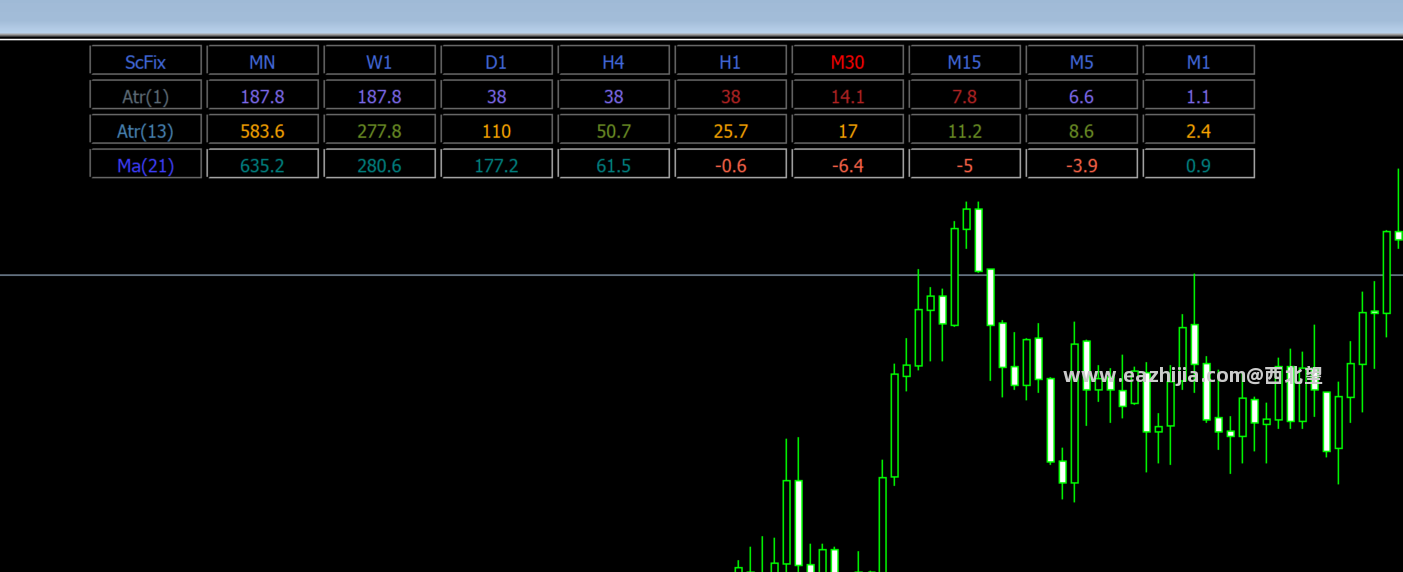Click Atr(13) value 8.6 under M5
Viewport: 1403px width, 572px height.
pos(1082,129)
